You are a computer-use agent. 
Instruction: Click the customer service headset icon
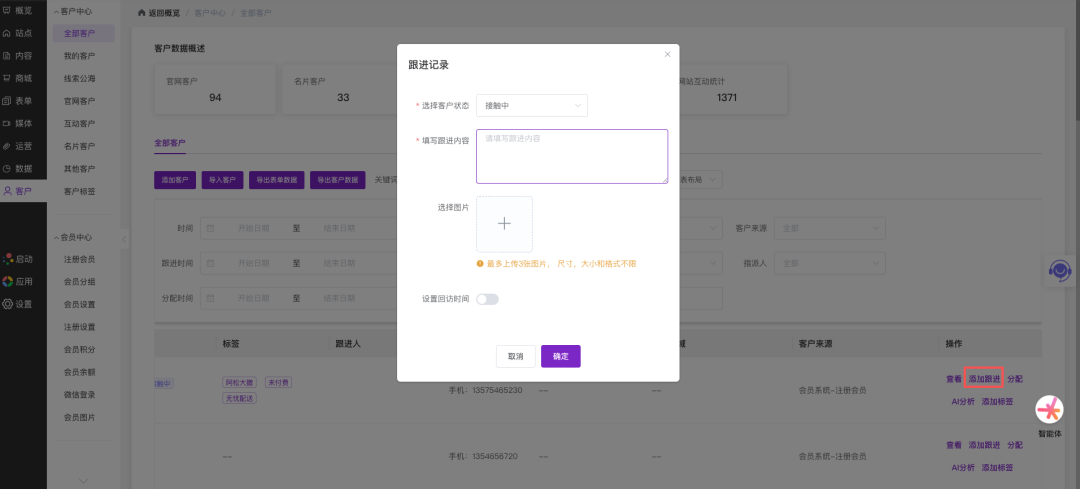tap(1059, 271)
